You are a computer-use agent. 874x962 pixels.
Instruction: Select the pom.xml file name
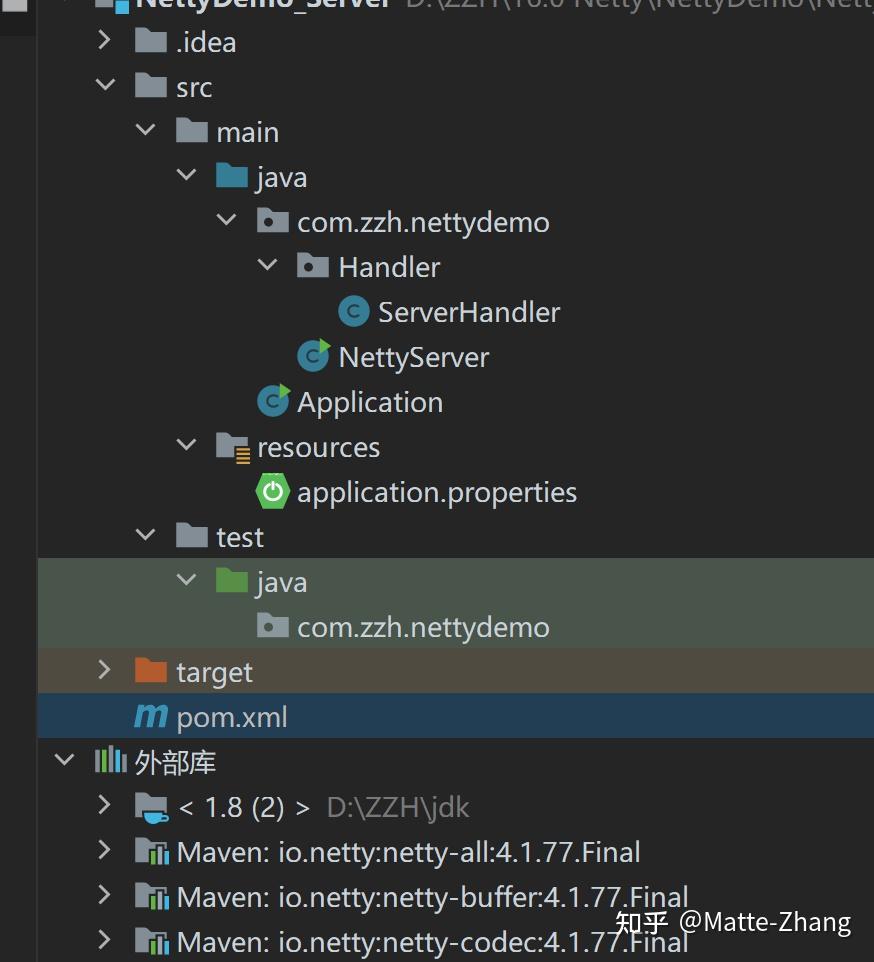(x=232, y=717)
